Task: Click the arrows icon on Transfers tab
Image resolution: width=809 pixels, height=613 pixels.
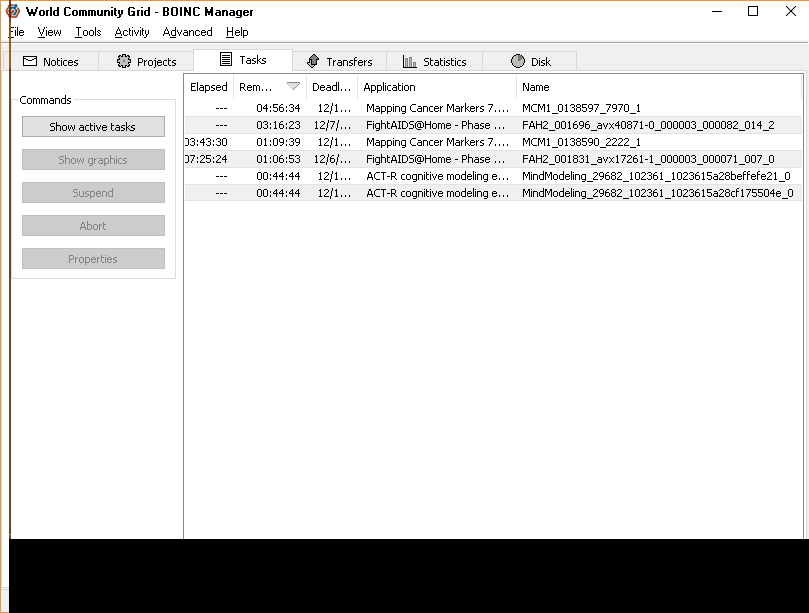Action: click(313, 61)
